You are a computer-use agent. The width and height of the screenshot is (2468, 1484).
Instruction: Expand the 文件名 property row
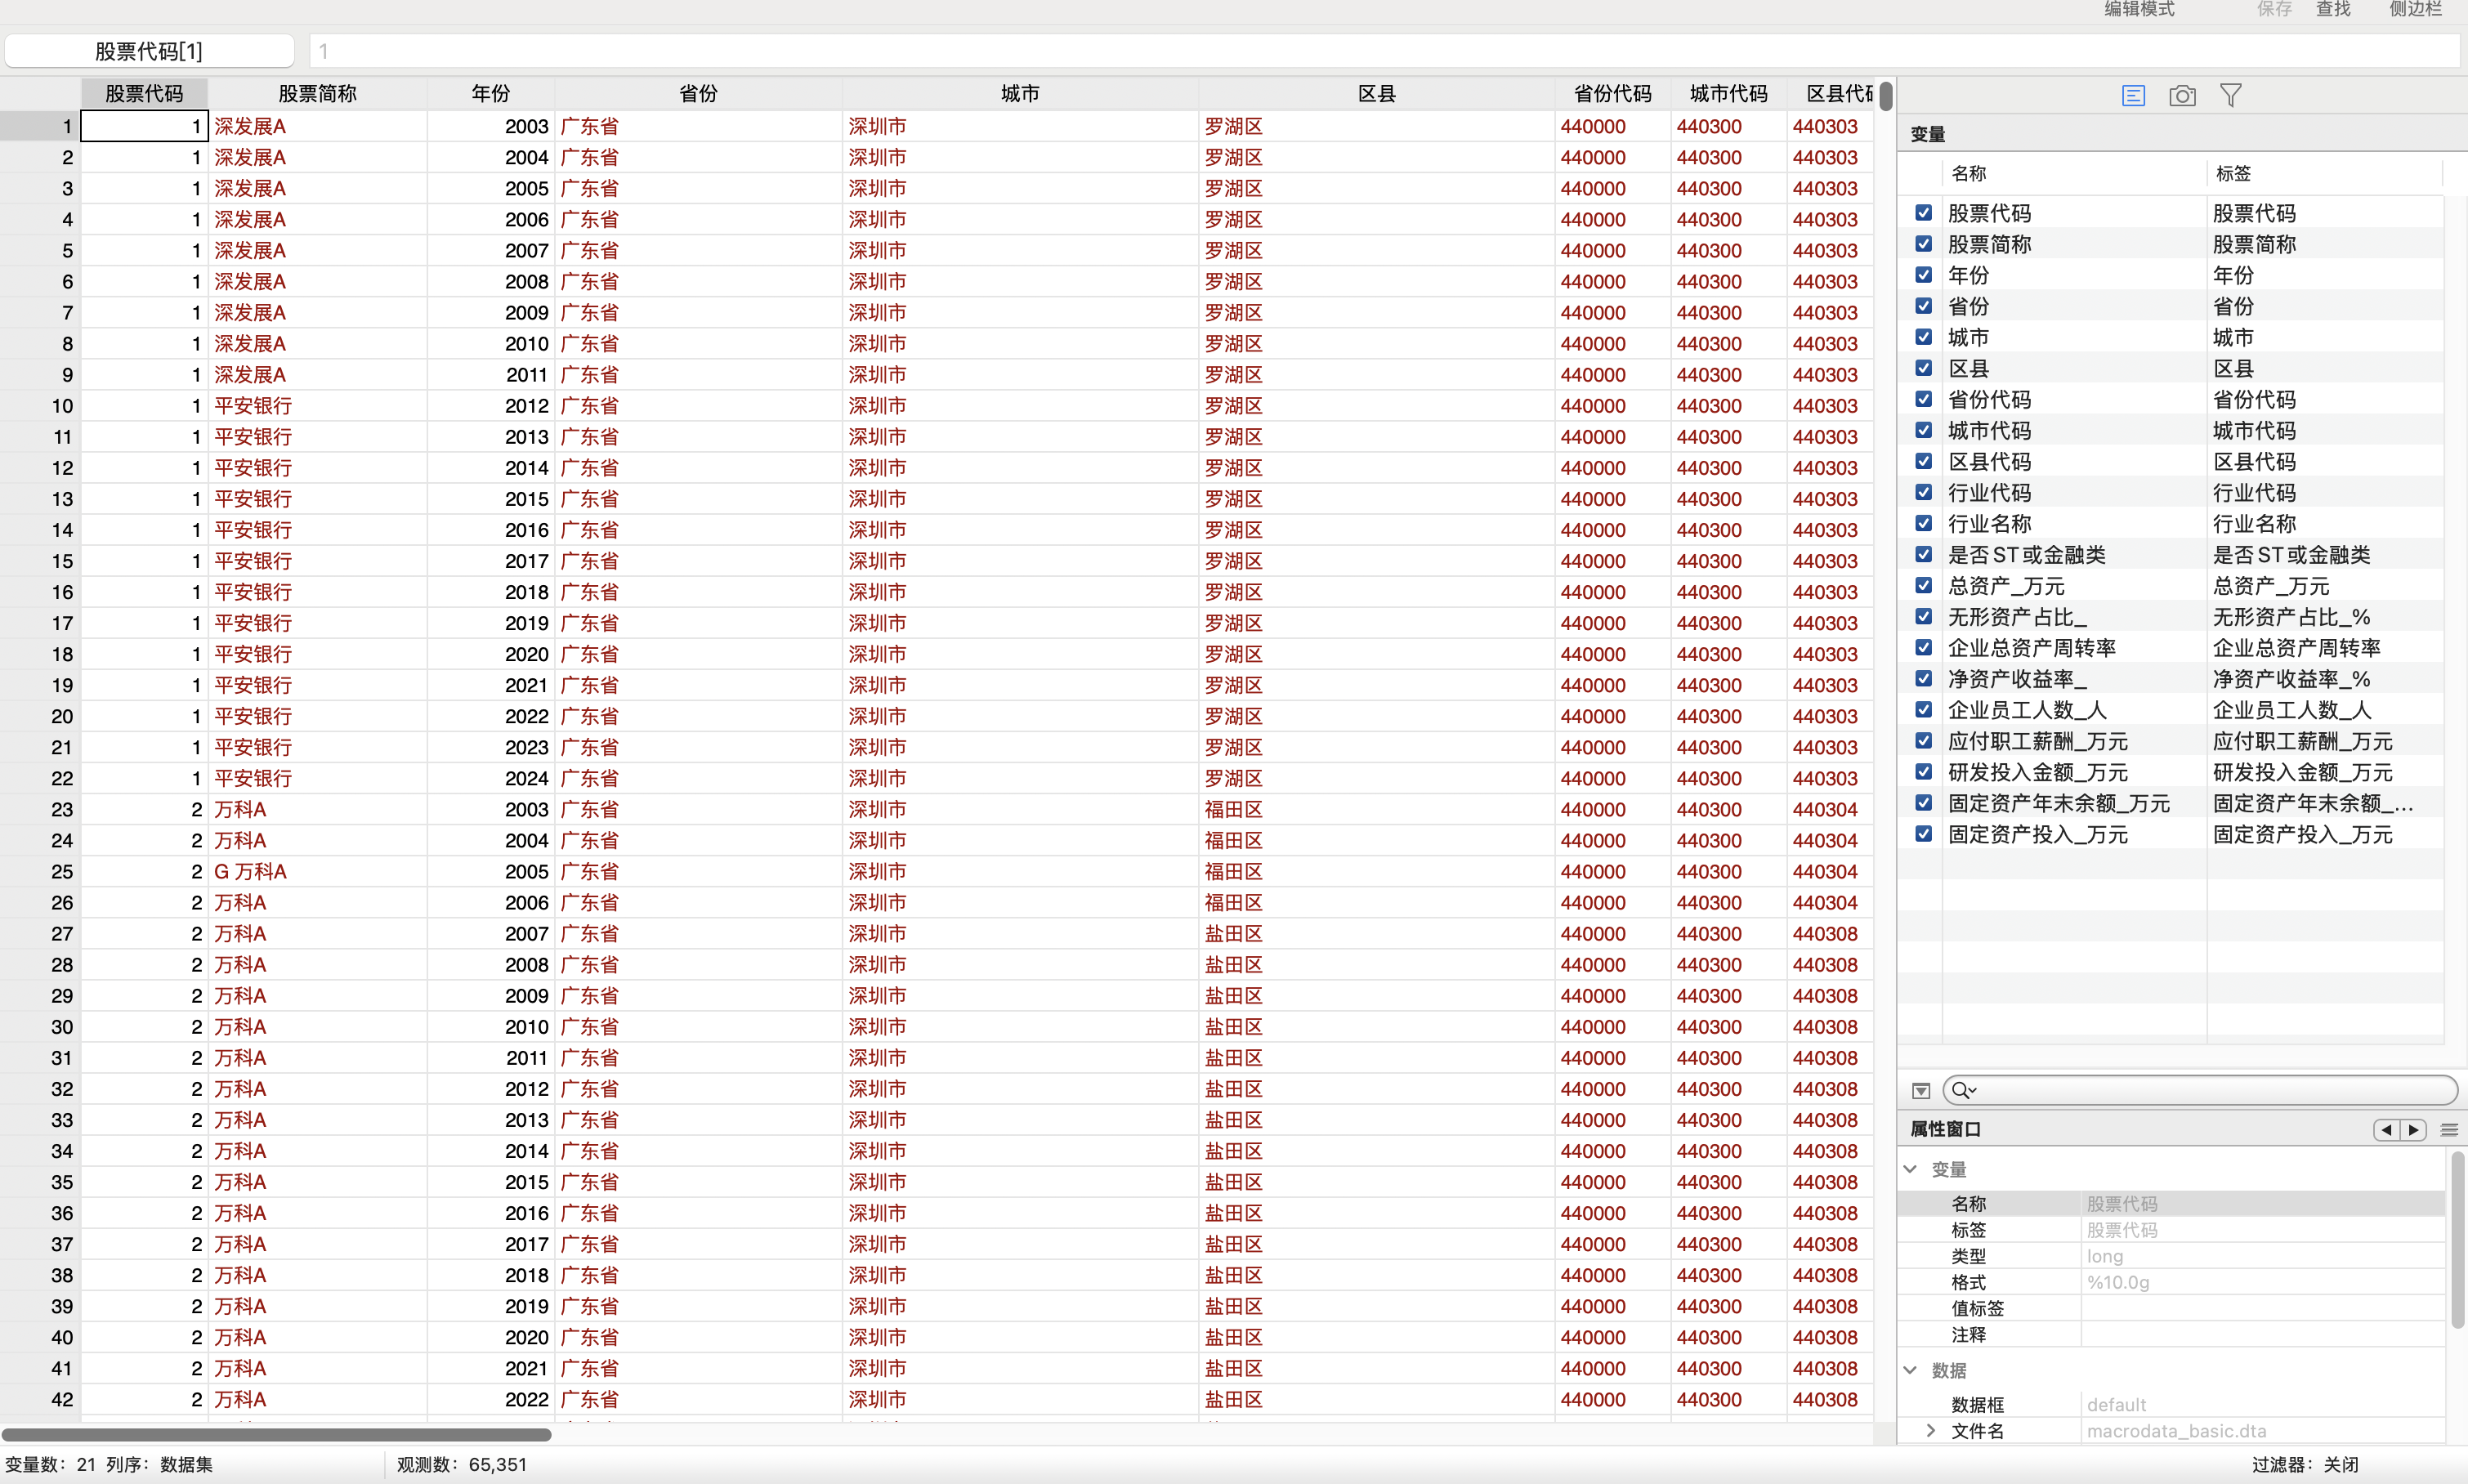click(x=1930, y=1431)
